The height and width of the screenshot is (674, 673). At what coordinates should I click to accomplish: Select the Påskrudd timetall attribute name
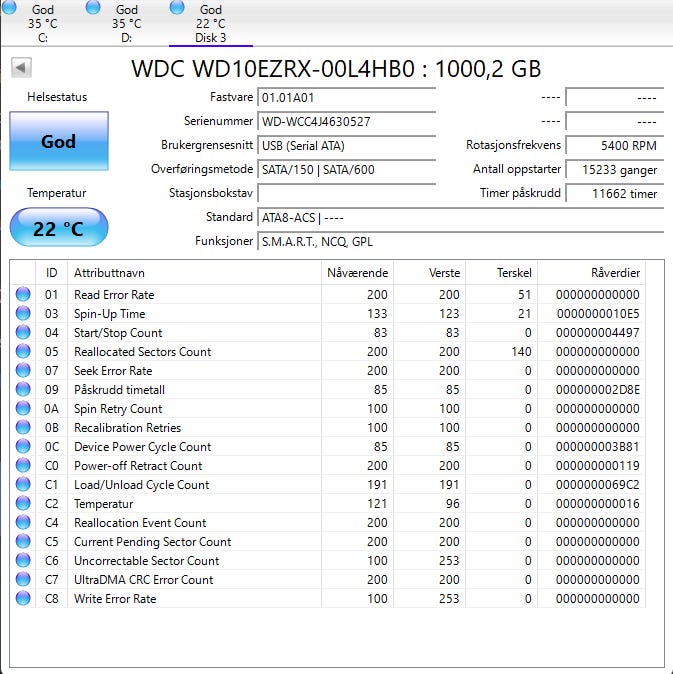(119, 389)
